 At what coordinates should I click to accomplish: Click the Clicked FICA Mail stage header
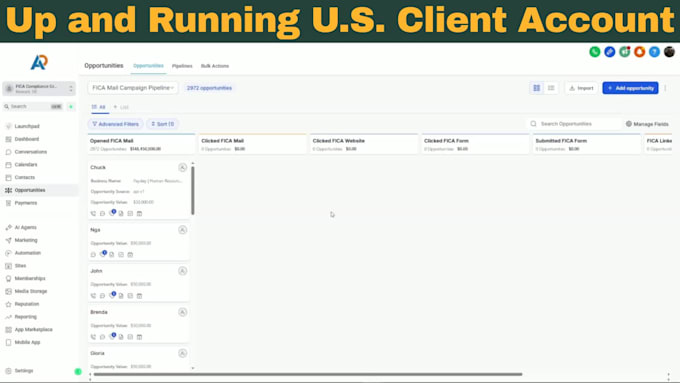[x=252, y=144]
